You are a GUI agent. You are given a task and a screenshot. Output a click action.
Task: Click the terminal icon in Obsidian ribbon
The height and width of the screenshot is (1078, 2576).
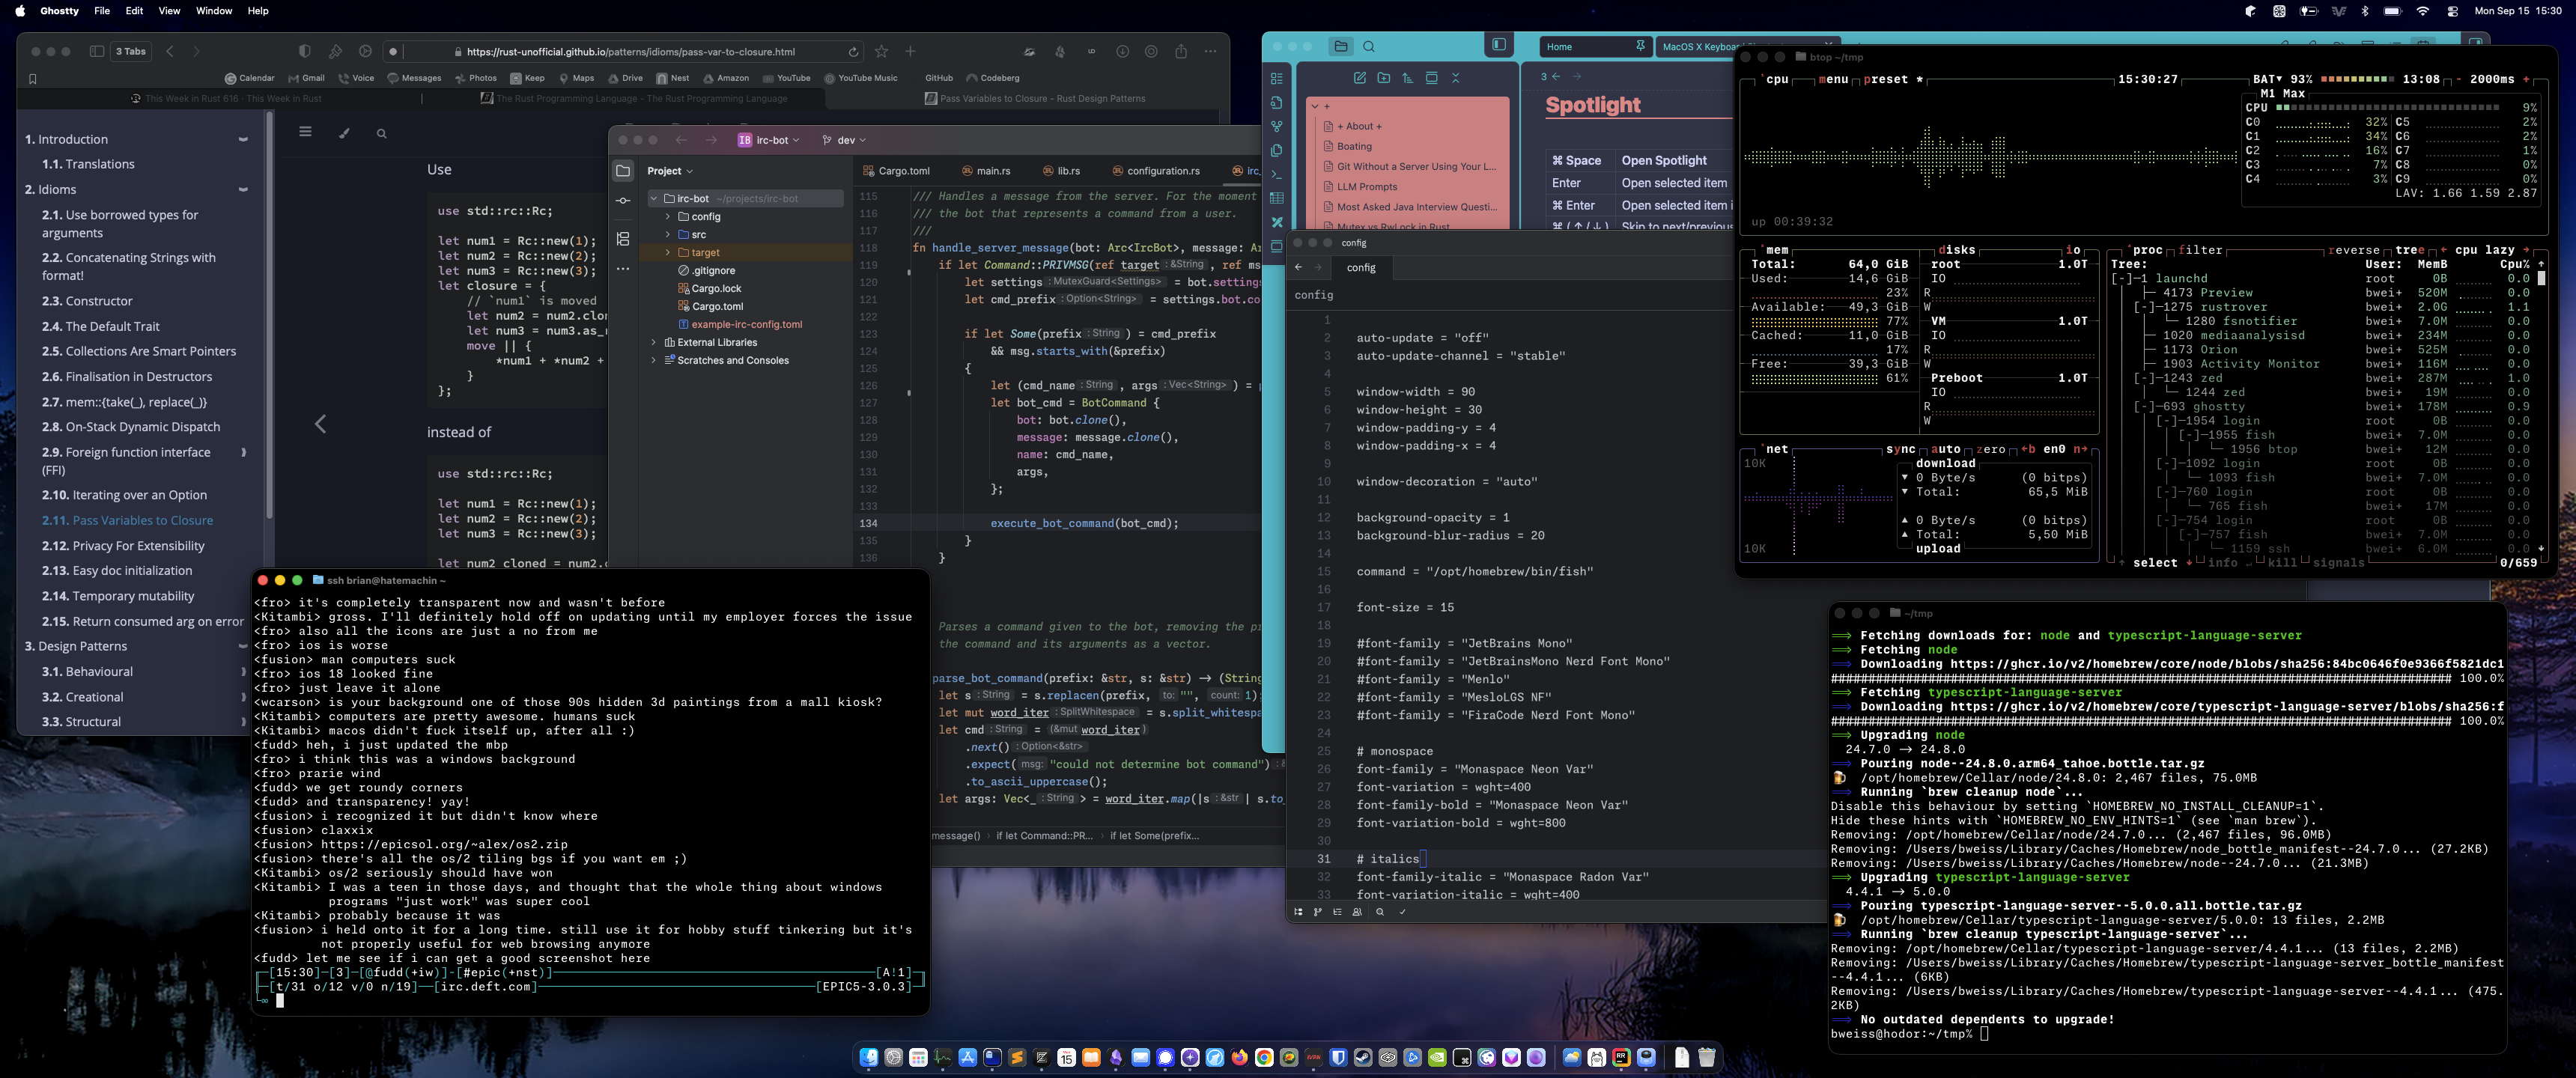click(x=1277, y=175)
